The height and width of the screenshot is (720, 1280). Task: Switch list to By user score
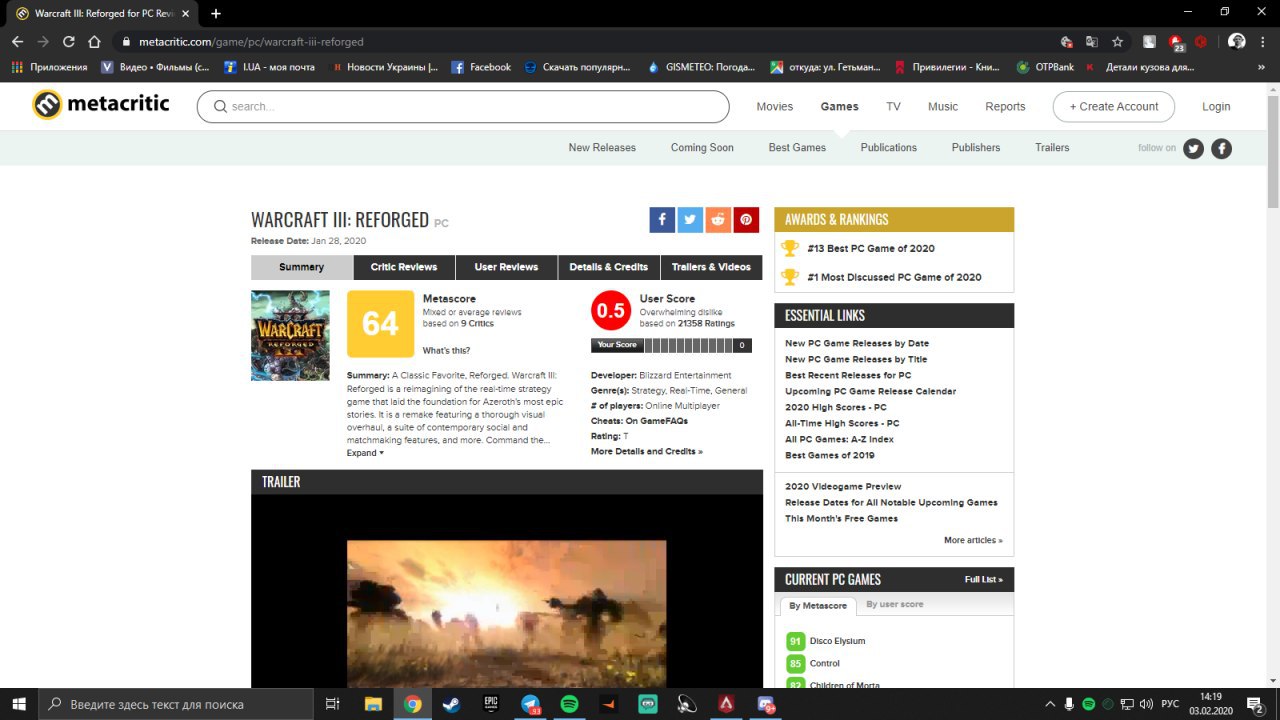pos(895,604)
